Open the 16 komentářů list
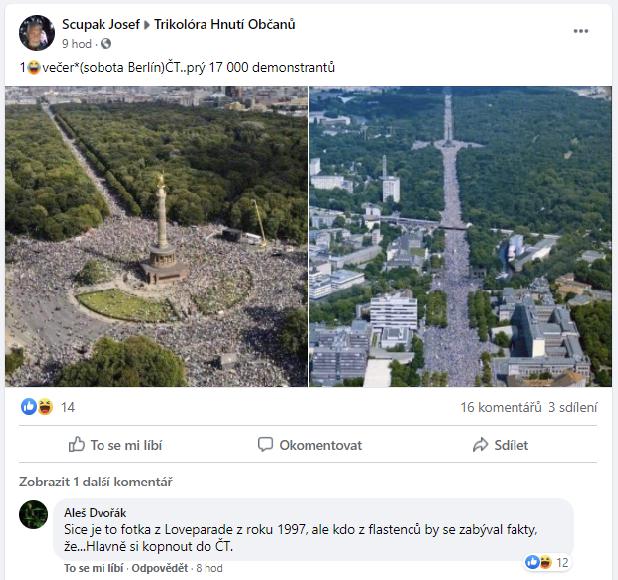 [x=499, y=407]
